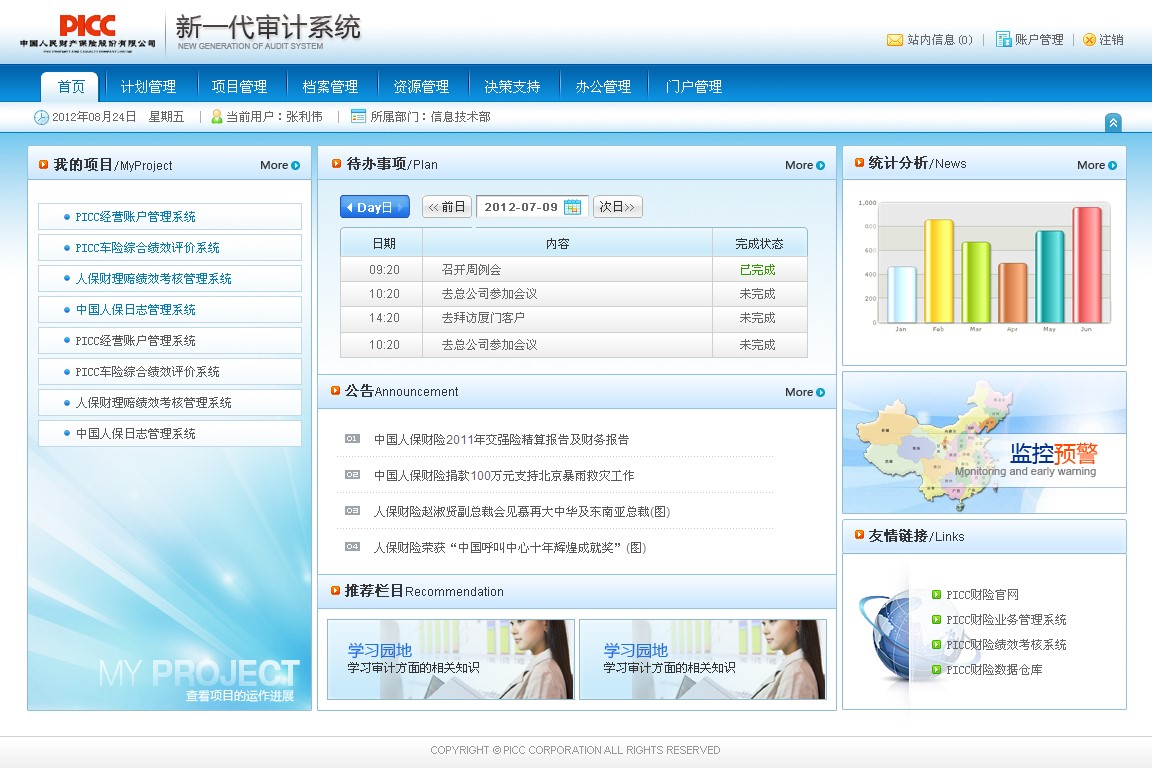1152x768 pixels.
Task: Click 查看项目的运作进展 in MY PROJECT banner
Action: (240, 696)
